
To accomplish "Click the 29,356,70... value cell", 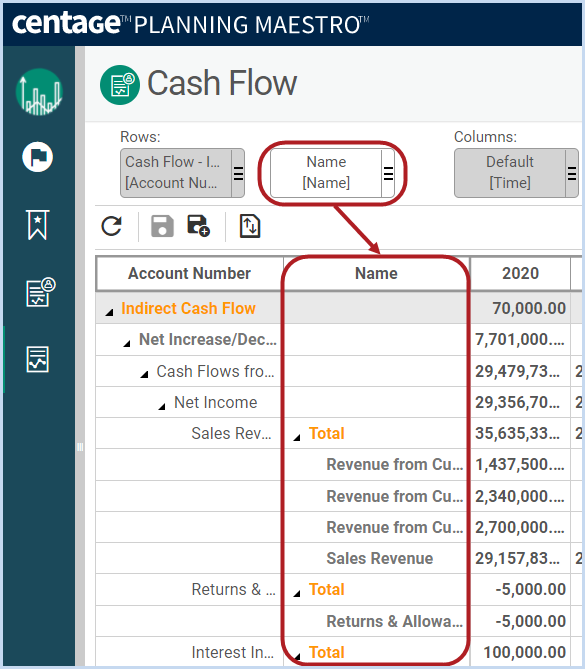I will (520, 402).
